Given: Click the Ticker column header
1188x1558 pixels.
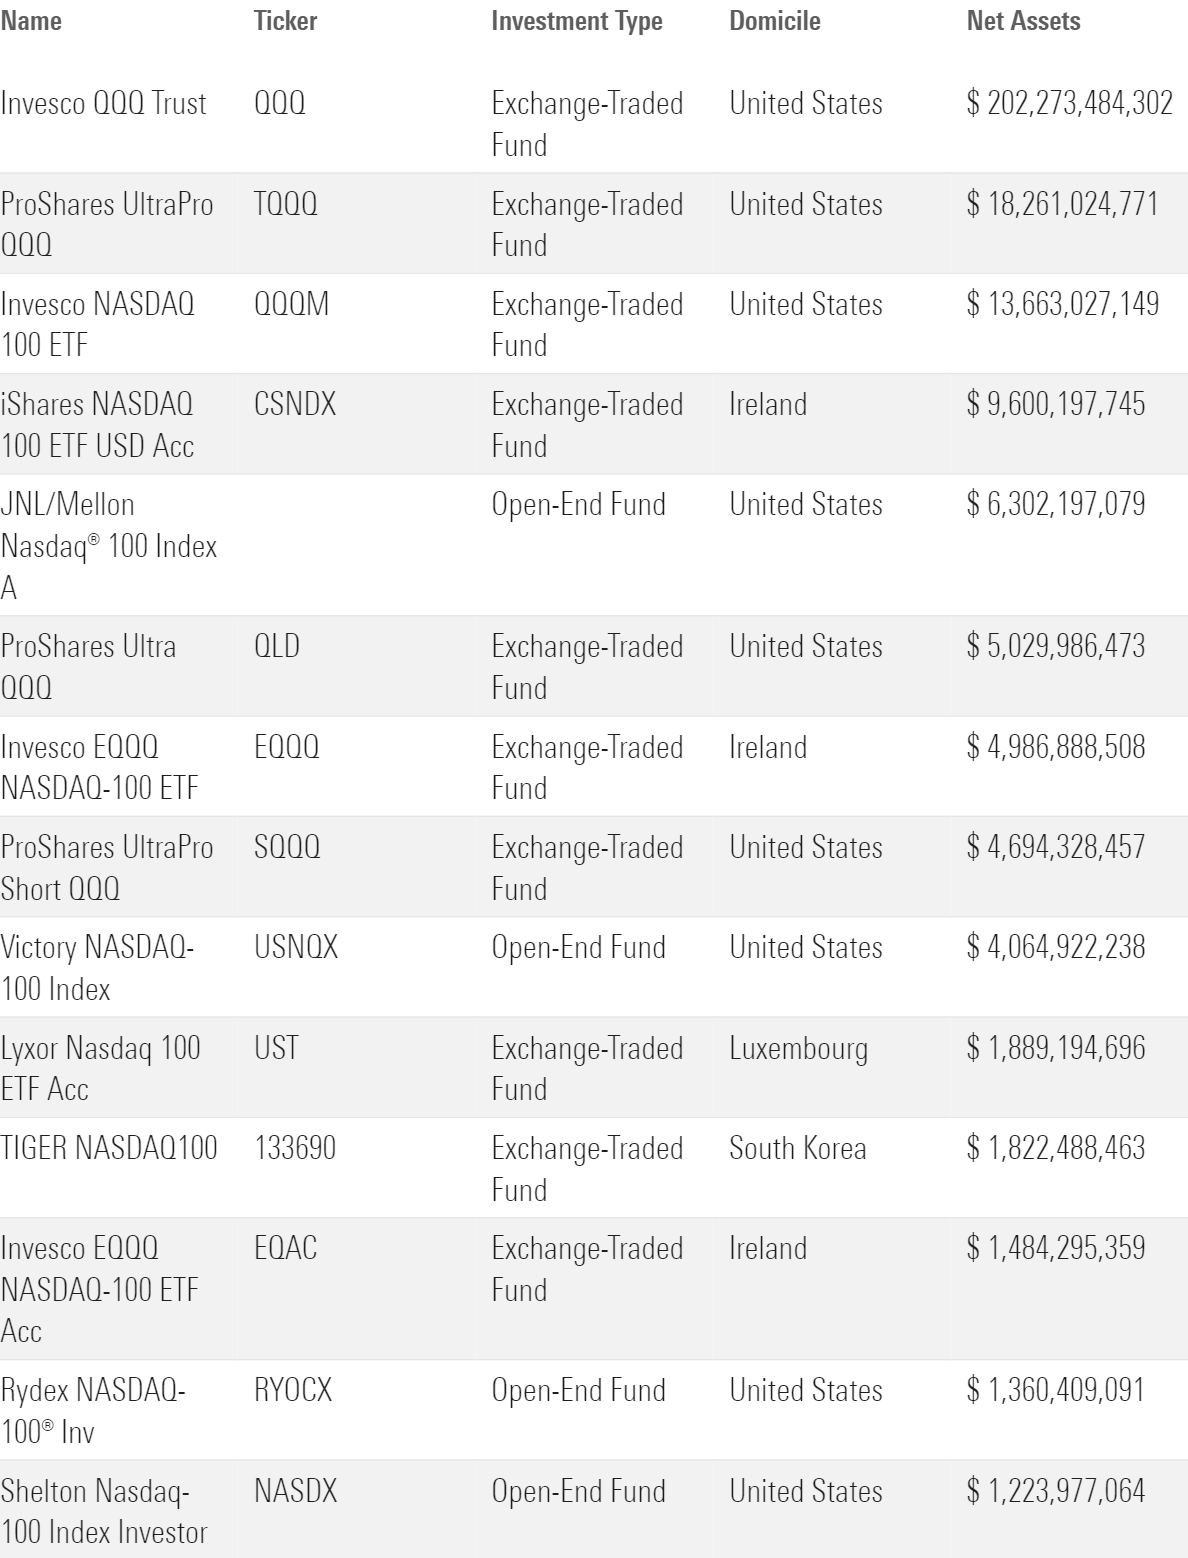Looking at the screenshot, I should click(285, 21).
